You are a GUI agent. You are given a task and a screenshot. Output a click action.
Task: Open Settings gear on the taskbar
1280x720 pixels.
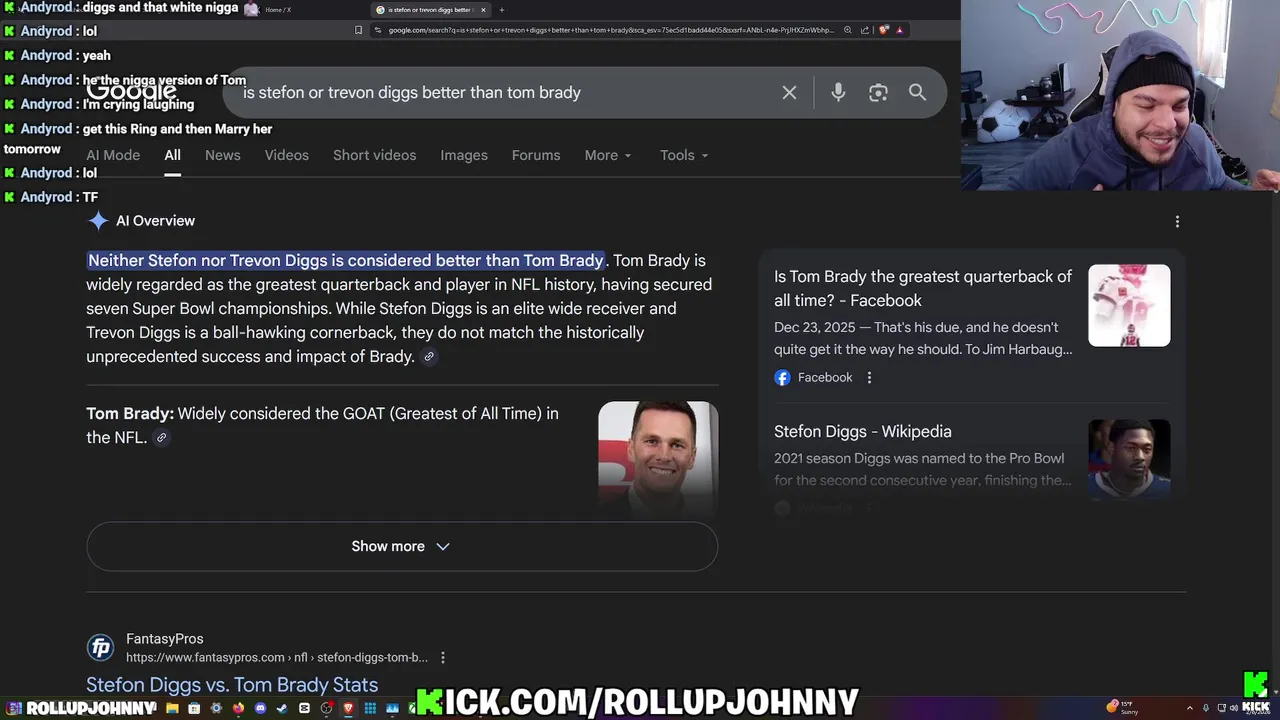(x=216, y=708)
